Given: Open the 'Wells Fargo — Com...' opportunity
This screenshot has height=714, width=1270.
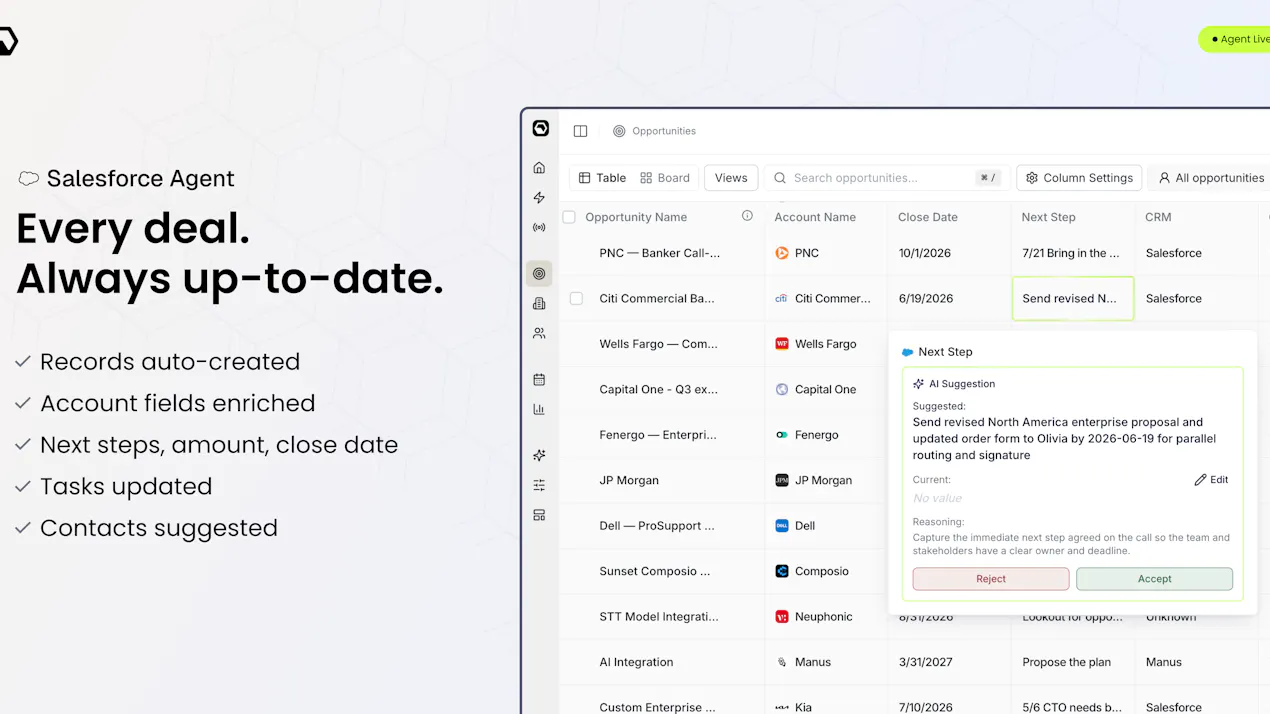Looking at the screenshot, I should point(658,344).
